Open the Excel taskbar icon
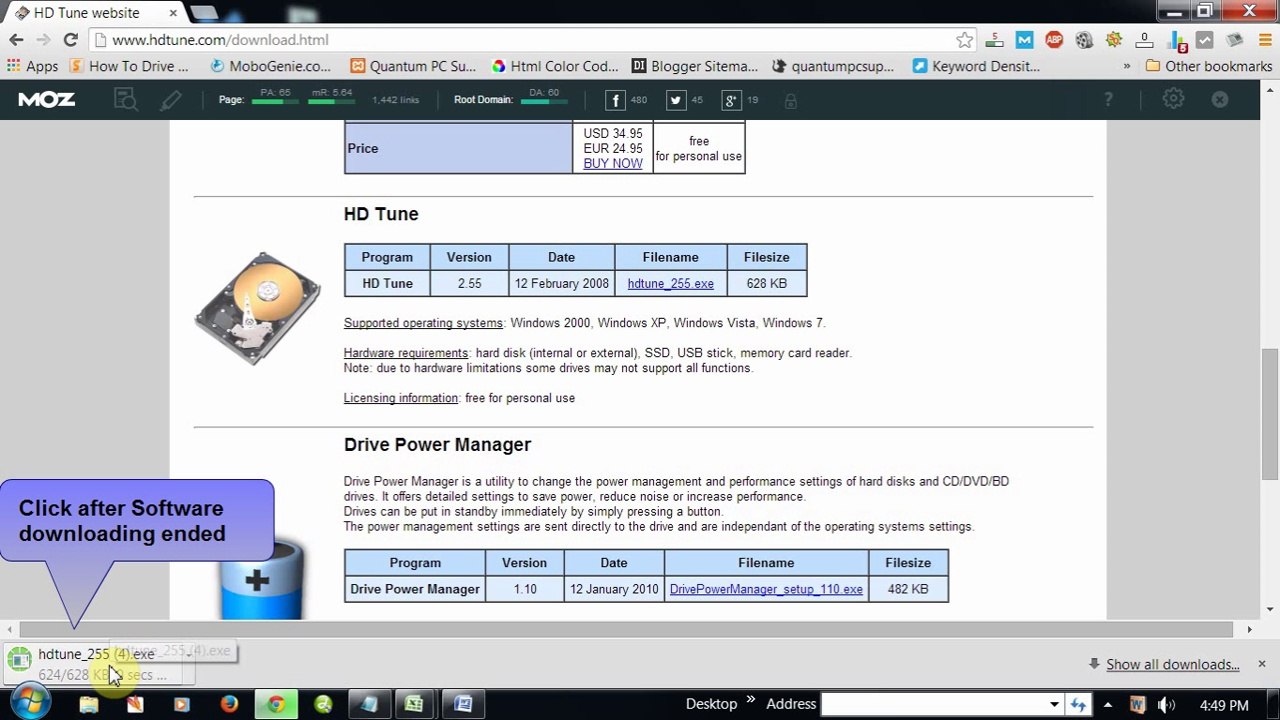The height and width of the screenshot is (720, 1280). coord(414,704)
